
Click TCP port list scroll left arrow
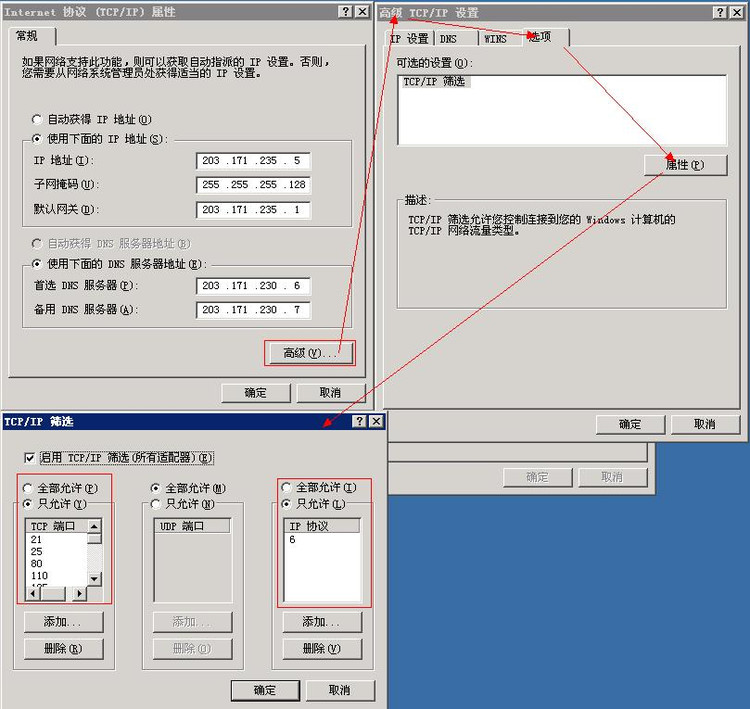click(33, 593)
